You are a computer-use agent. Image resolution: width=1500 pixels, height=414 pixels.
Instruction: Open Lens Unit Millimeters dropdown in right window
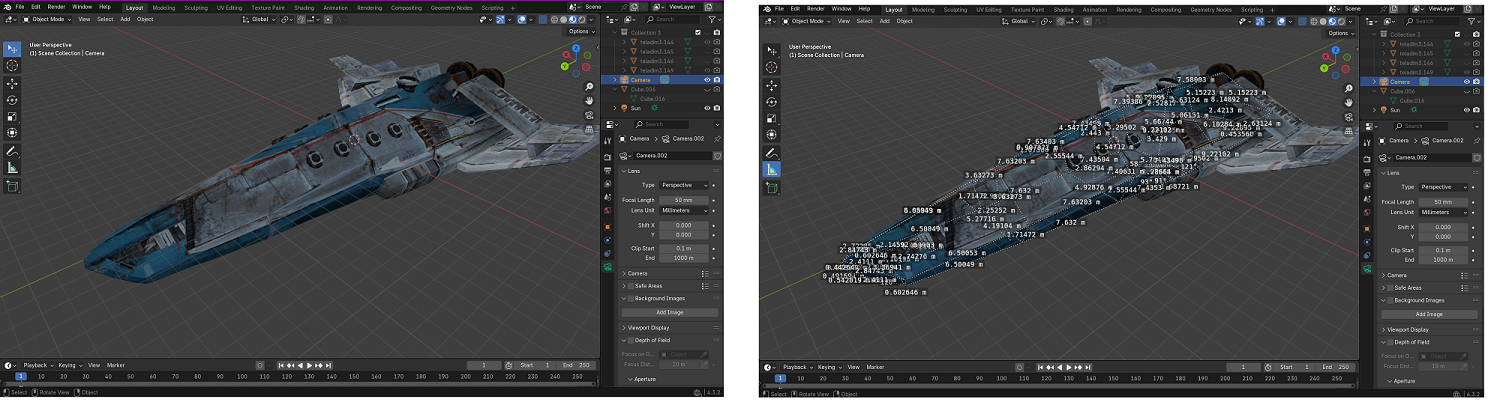pos(1444,212)
